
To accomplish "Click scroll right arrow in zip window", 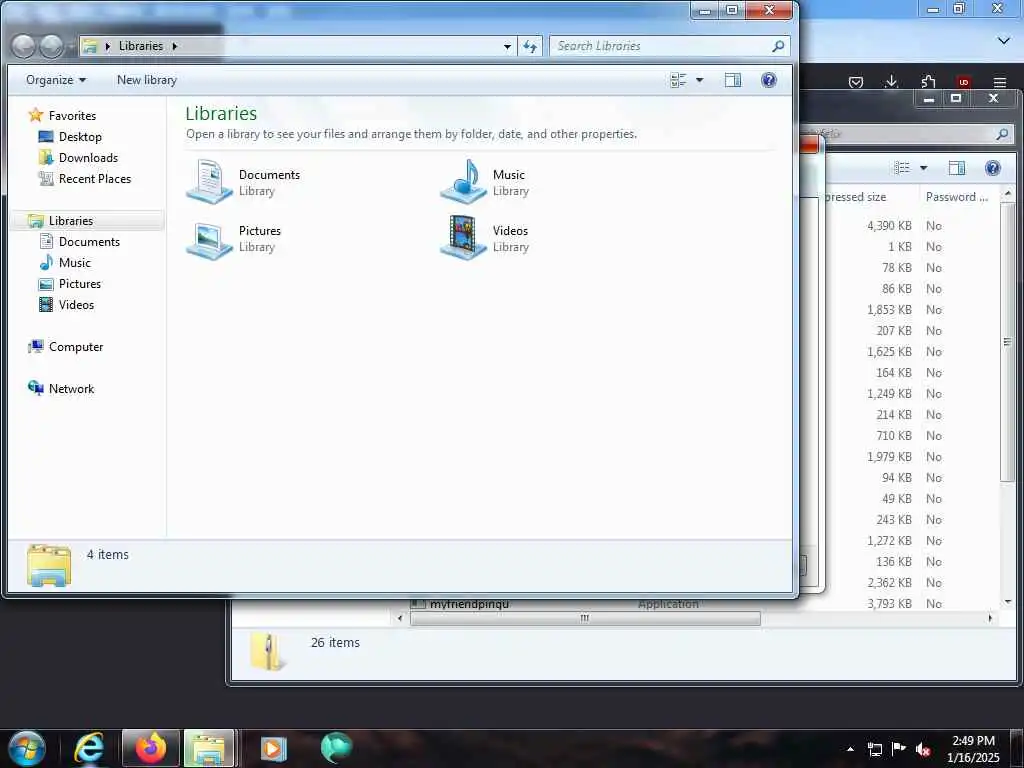I will point(990,618).
